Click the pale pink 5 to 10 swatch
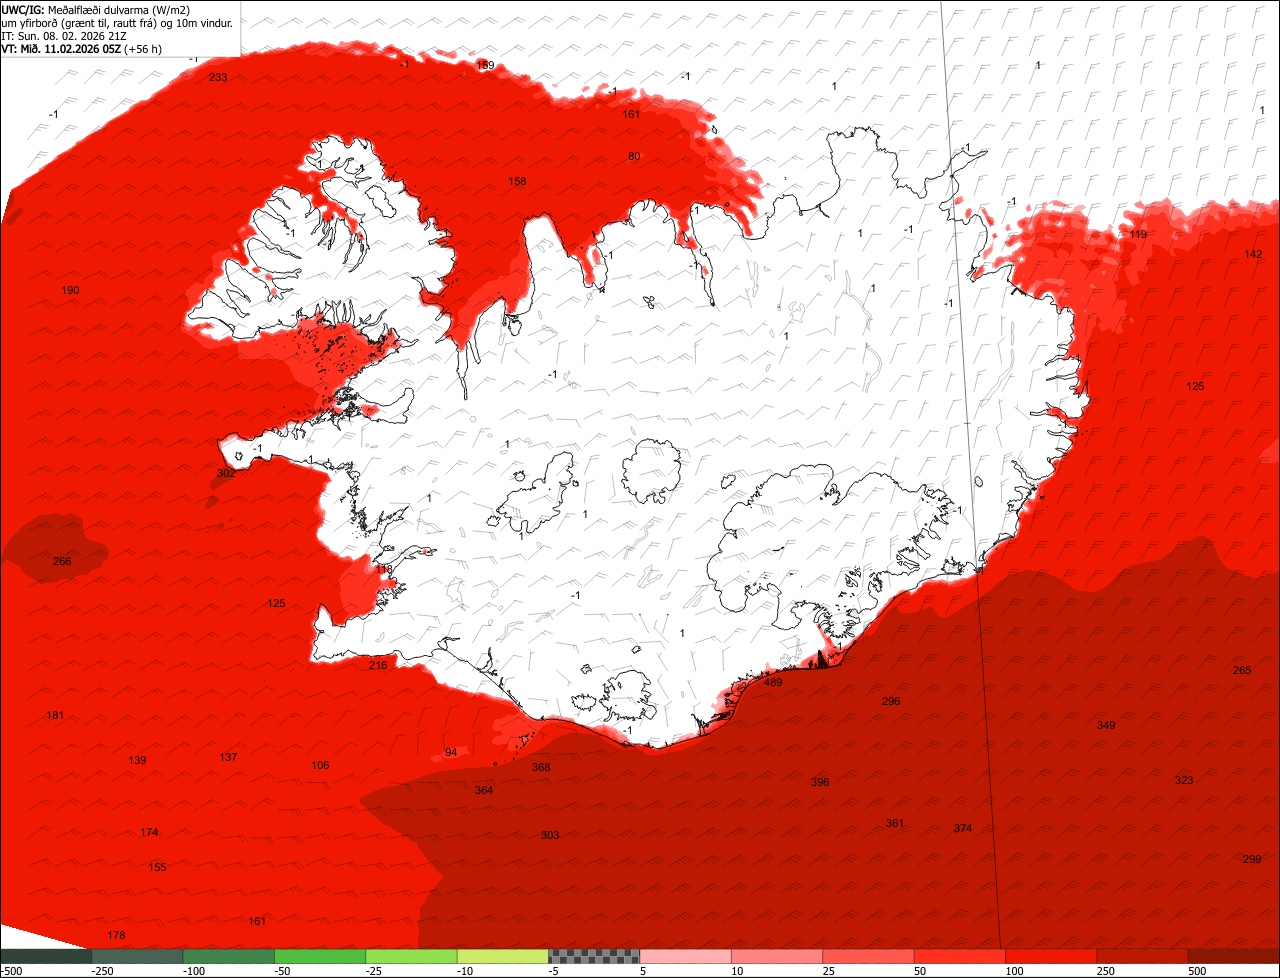Screen dimensions: 1280x978 pos(686,956)
